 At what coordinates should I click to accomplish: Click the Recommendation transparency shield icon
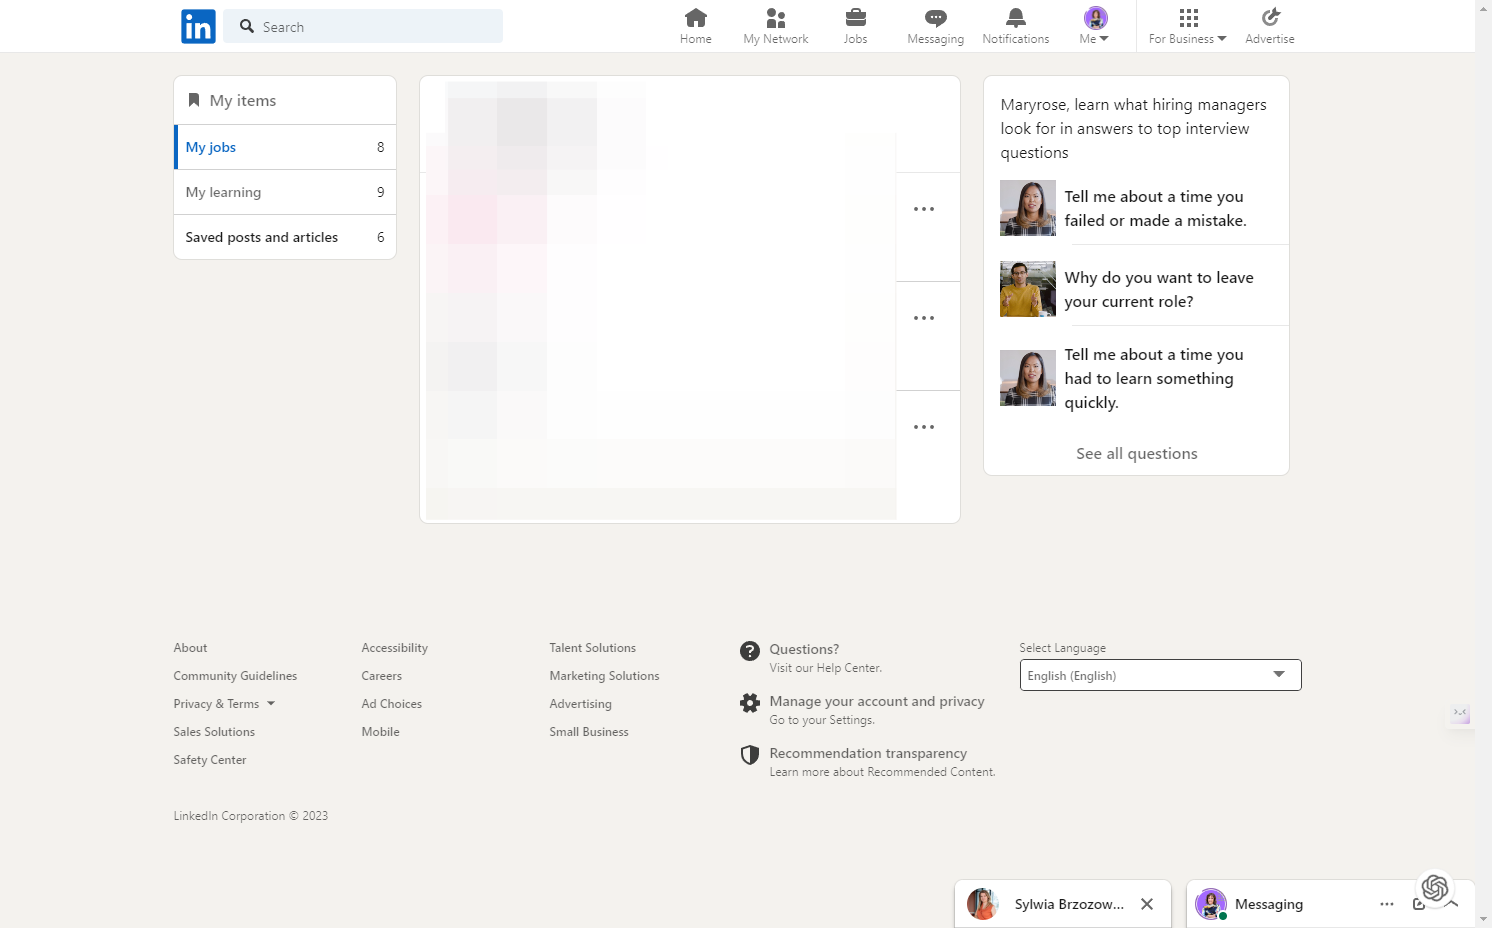tap(750, 755)
